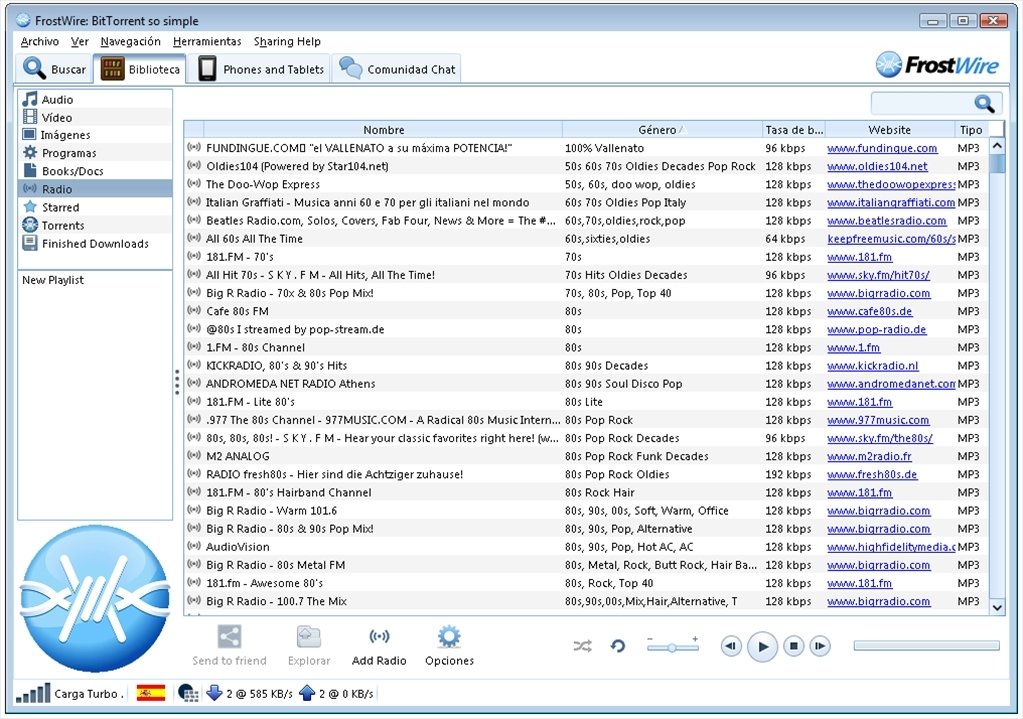Toggle repeat playback mode

[x=618, y=646]
